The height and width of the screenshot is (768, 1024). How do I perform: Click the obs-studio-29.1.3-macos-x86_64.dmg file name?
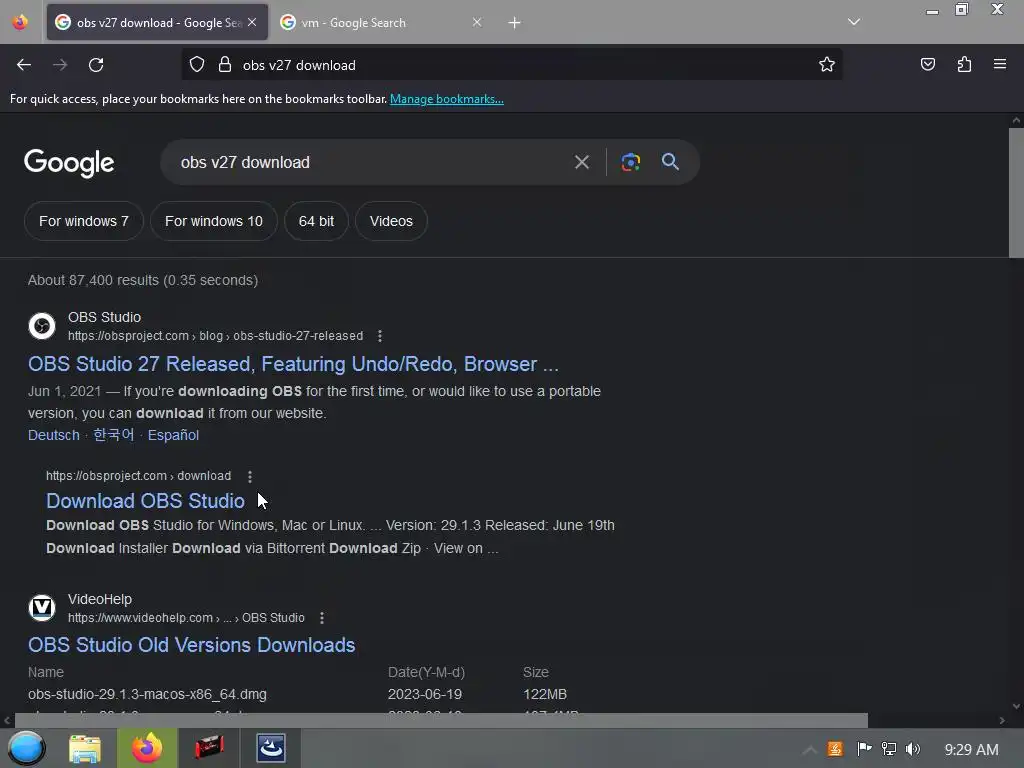click(147, 694)
